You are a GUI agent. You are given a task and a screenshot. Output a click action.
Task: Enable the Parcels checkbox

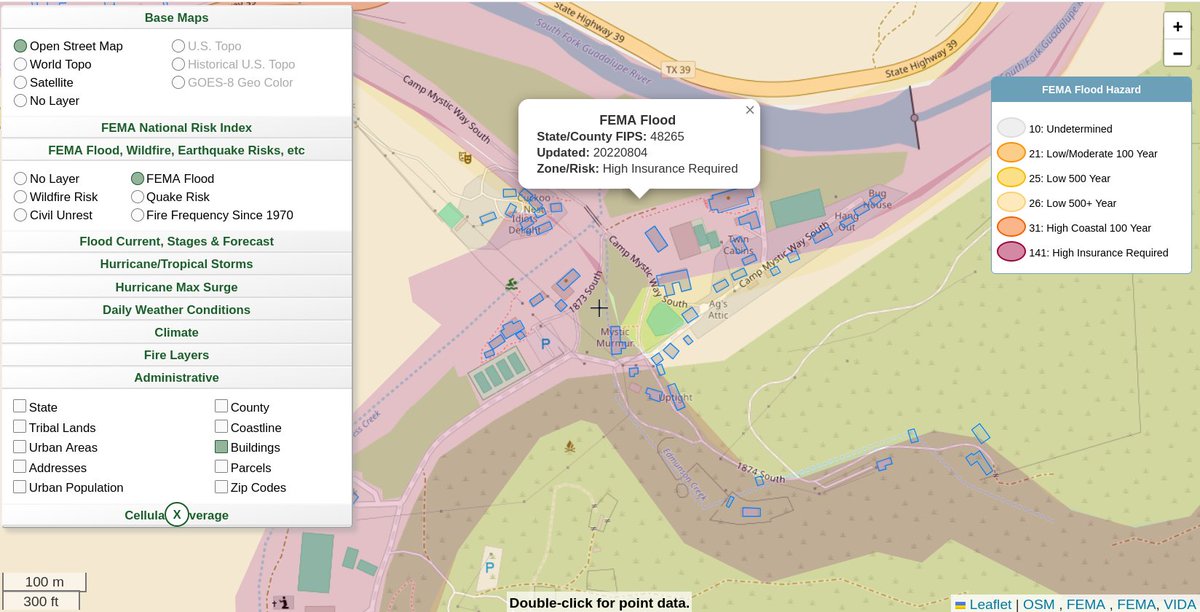click(x=219, y=467)
